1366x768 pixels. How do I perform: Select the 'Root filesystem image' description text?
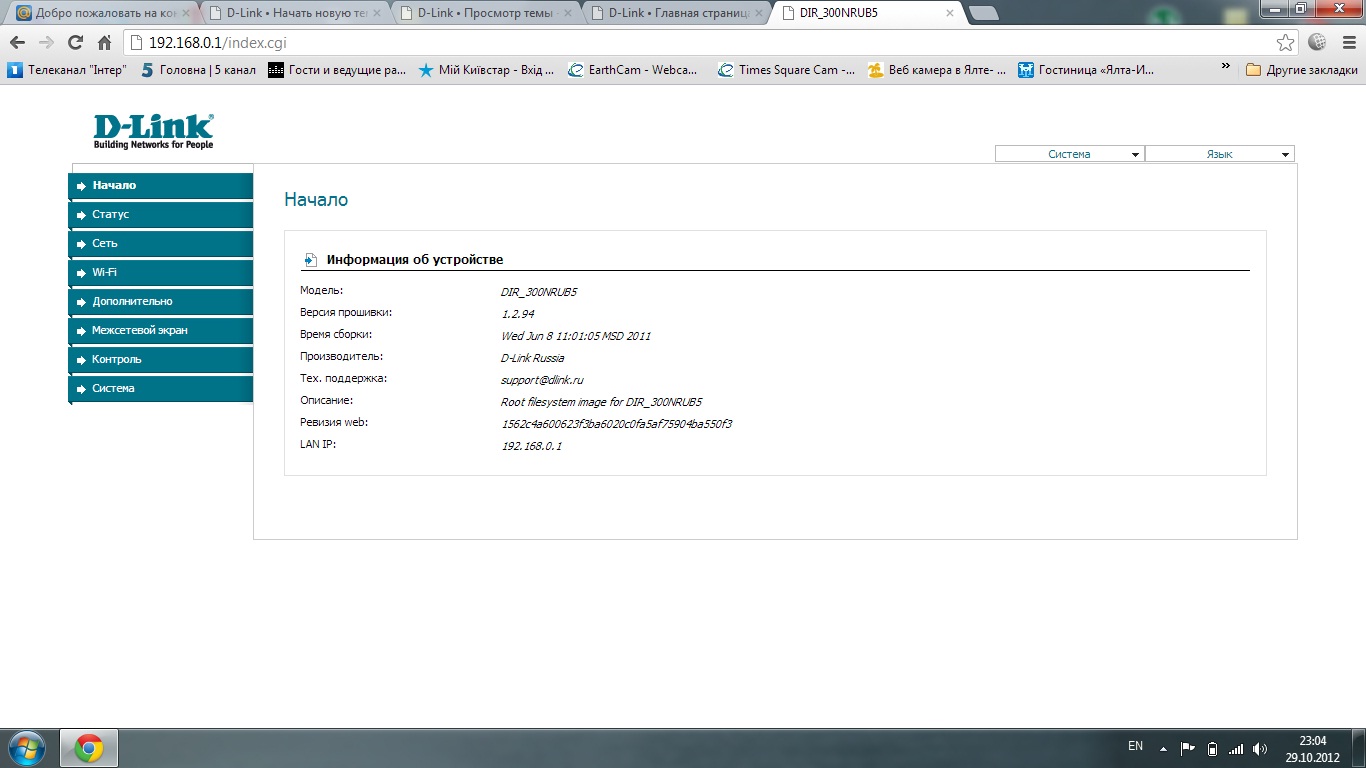coord(601,402)
